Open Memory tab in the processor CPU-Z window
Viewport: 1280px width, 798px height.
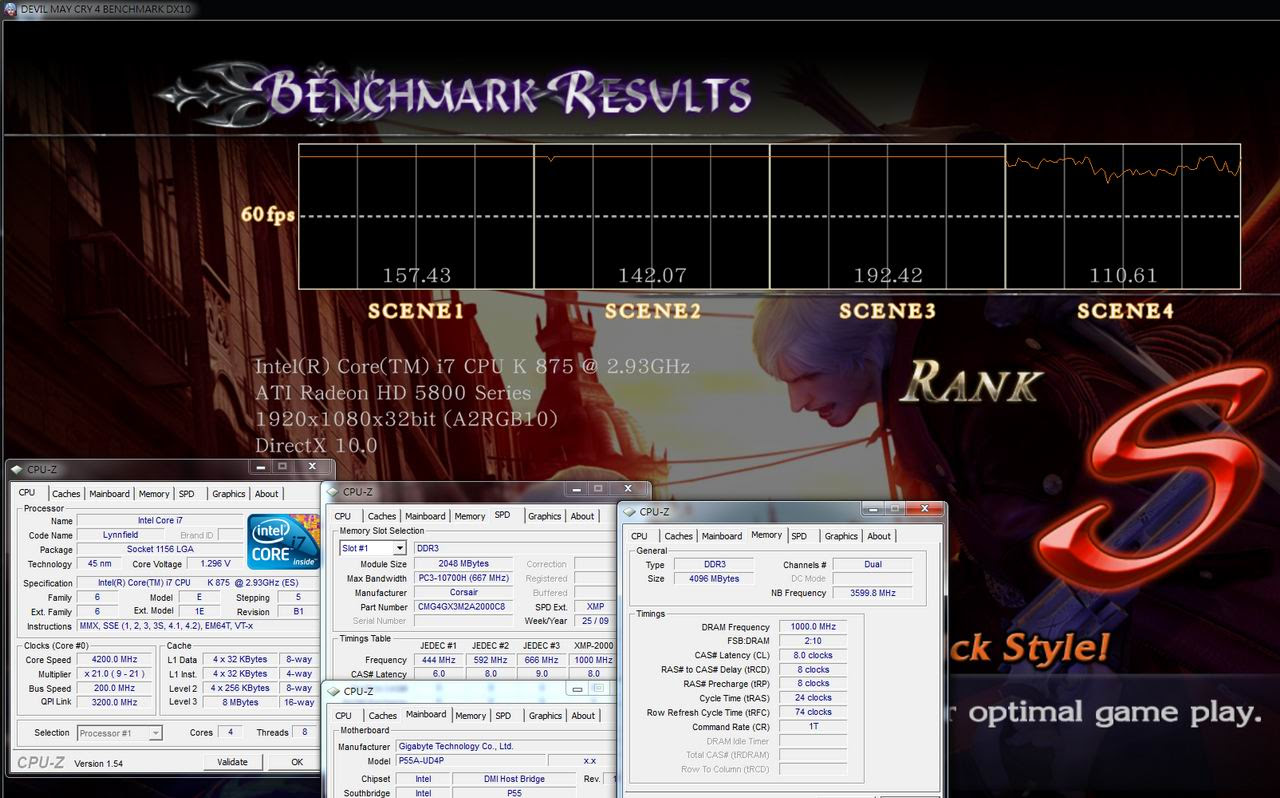pyautogui.click(x=154, y=494)
